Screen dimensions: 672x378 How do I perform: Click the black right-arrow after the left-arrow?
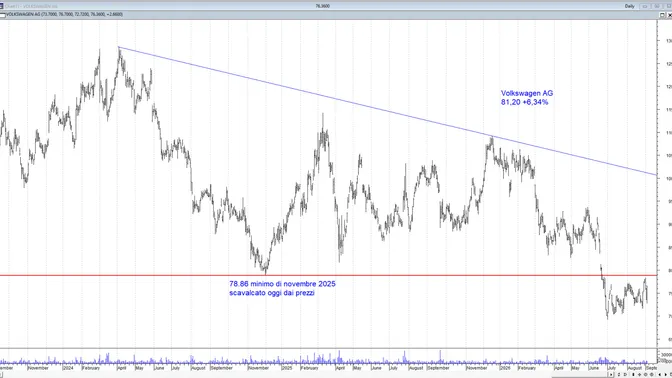(x=666, y=375)
